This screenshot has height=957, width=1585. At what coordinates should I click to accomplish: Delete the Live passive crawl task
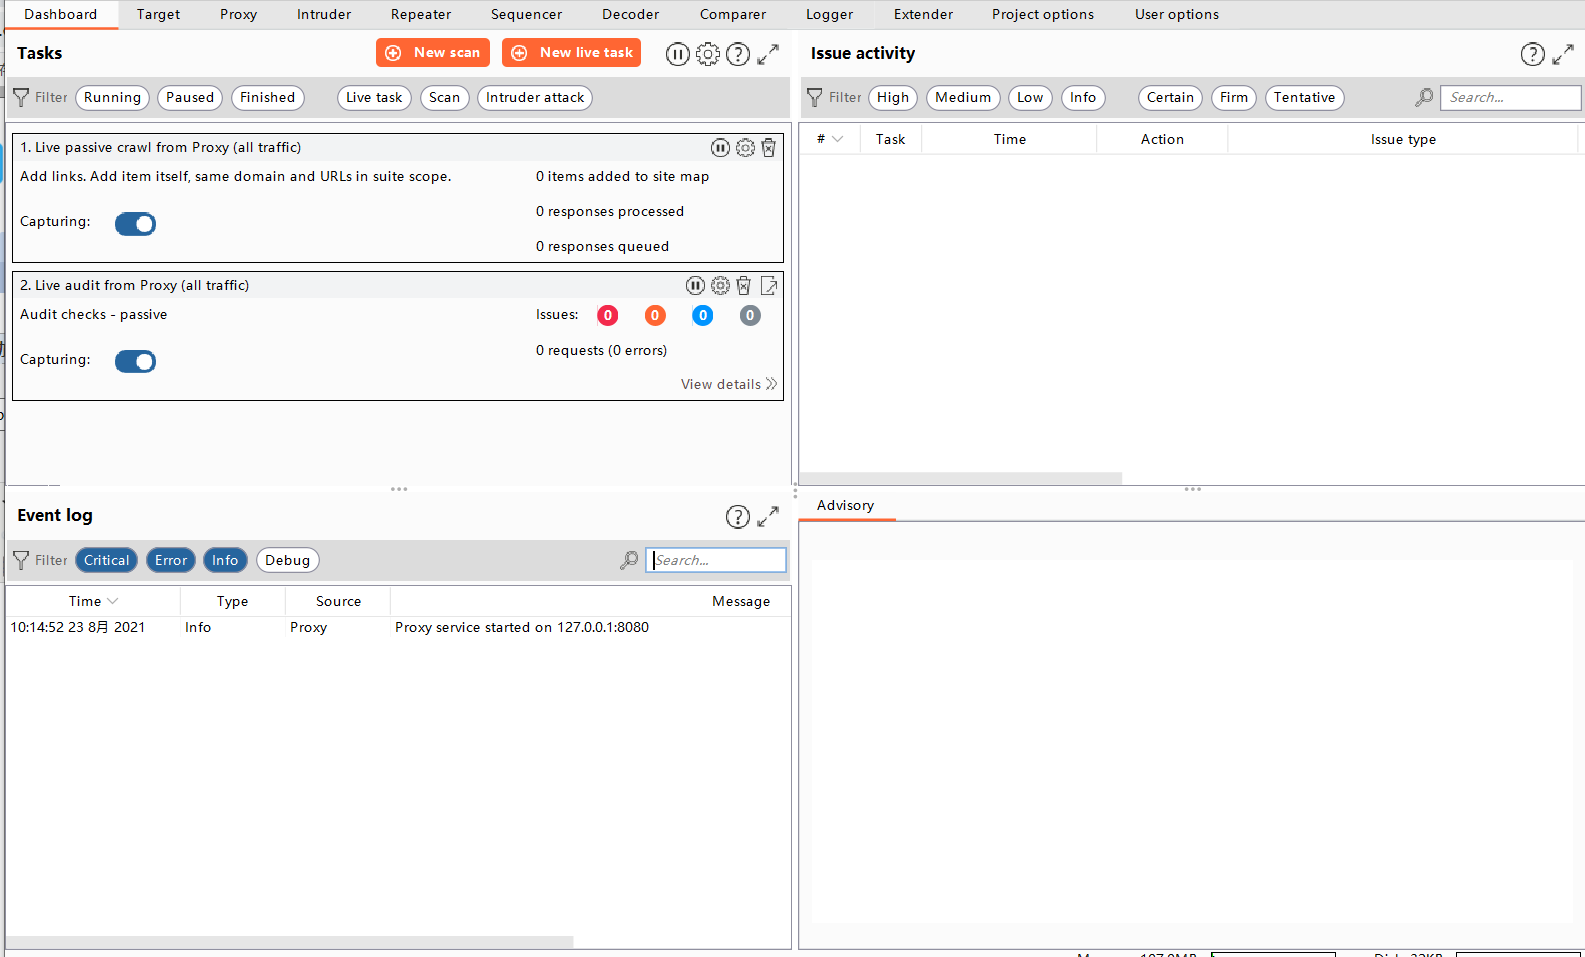pos(768,148)
